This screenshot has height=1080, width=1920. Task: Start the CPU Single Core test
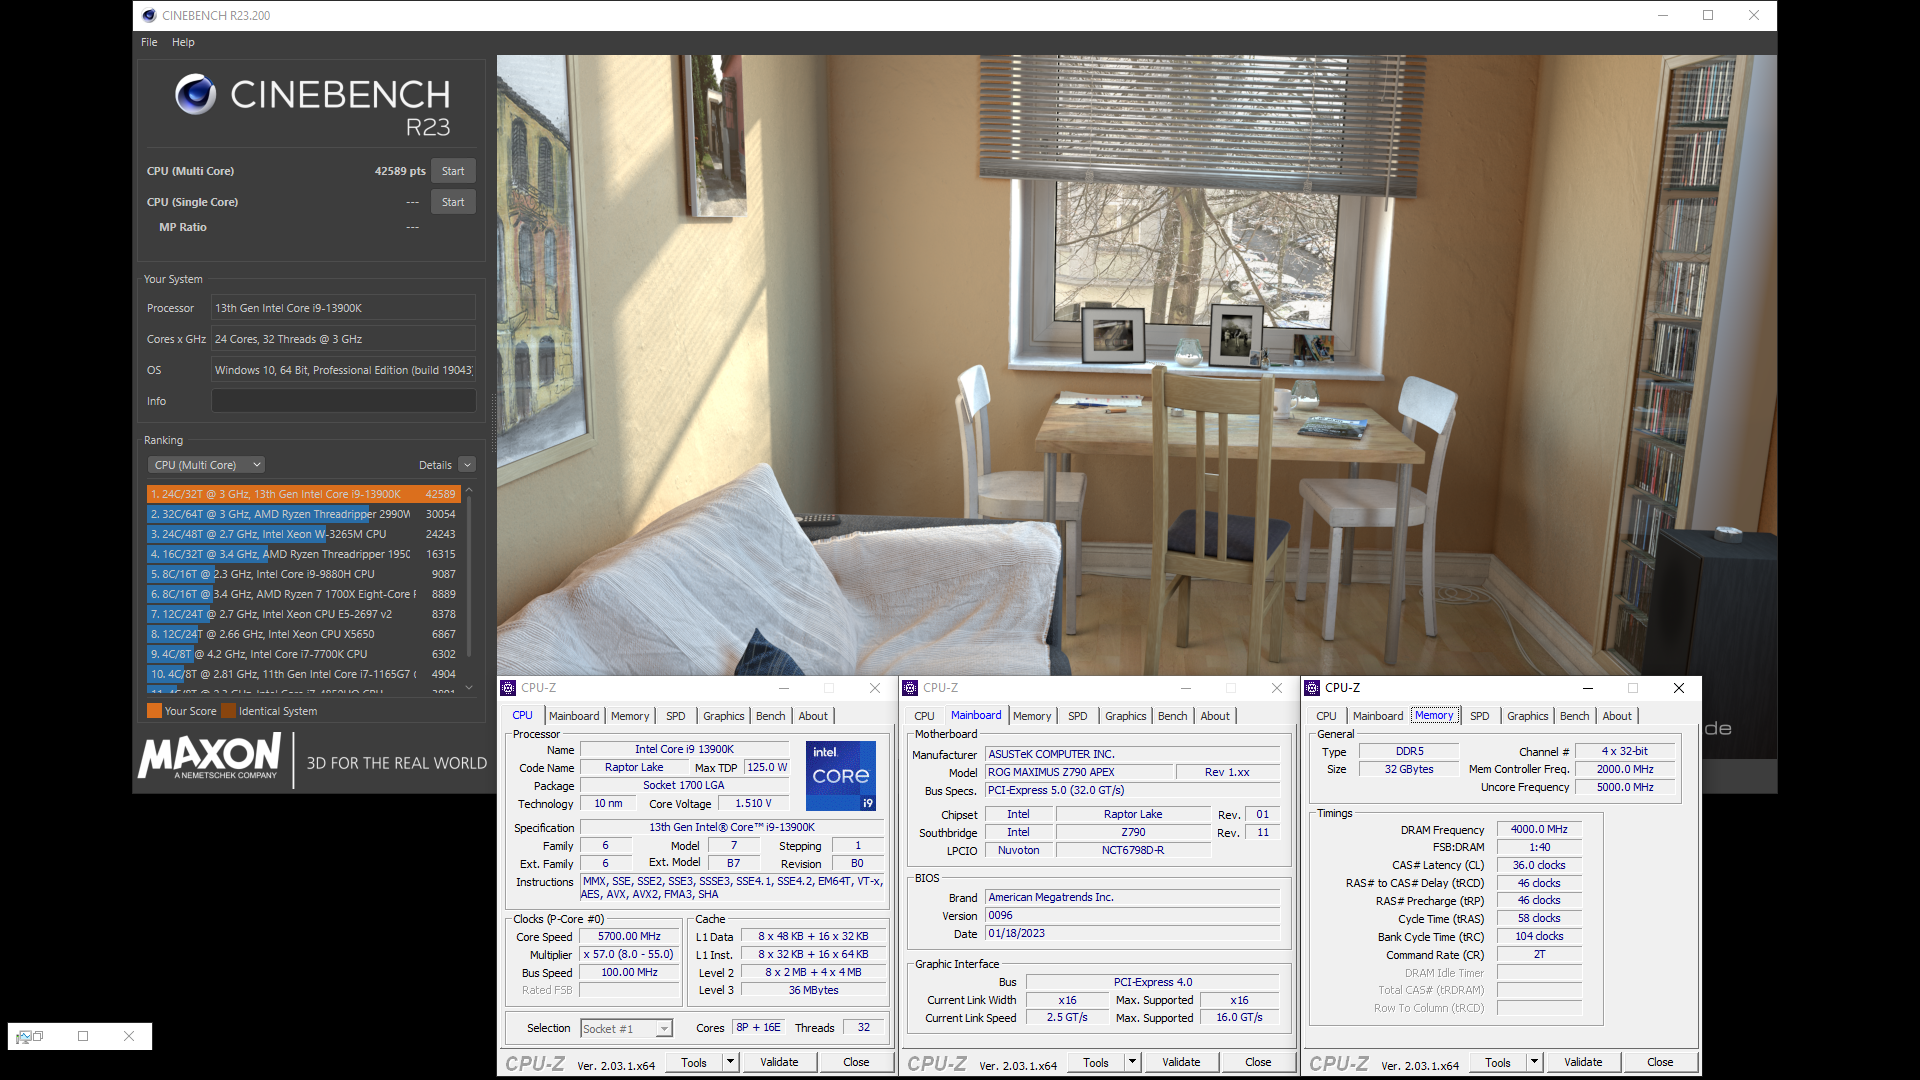tap(453, 202)
